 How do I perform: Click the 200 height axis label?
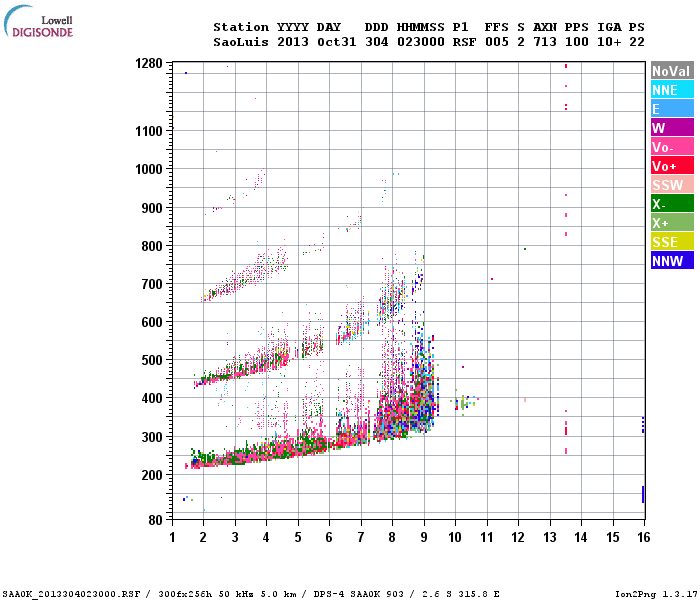(152, 475)
